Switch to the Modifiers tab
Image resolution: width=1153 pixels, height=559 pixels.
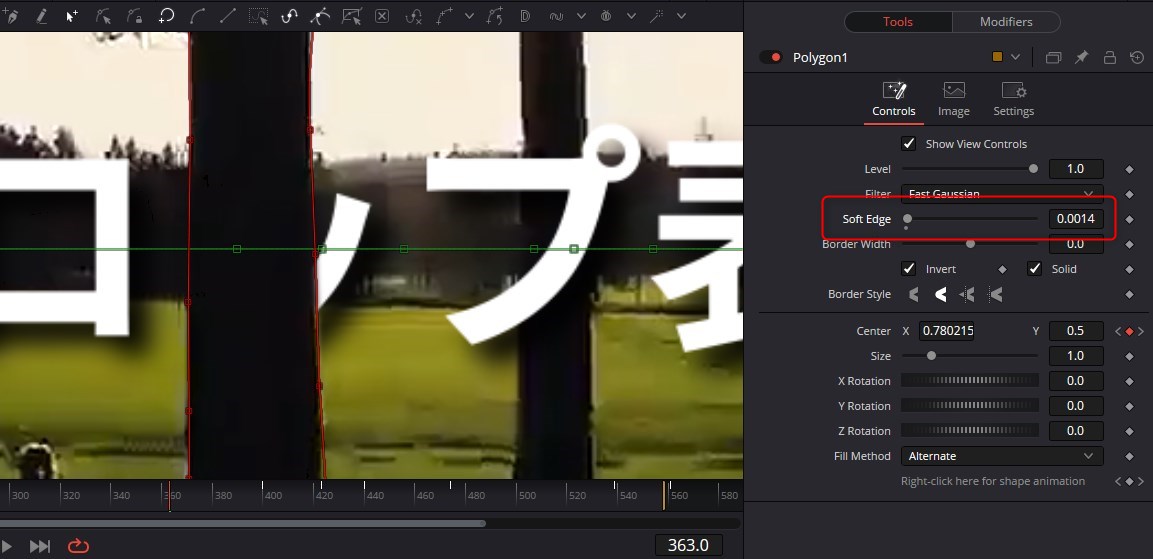[1006, 22]
